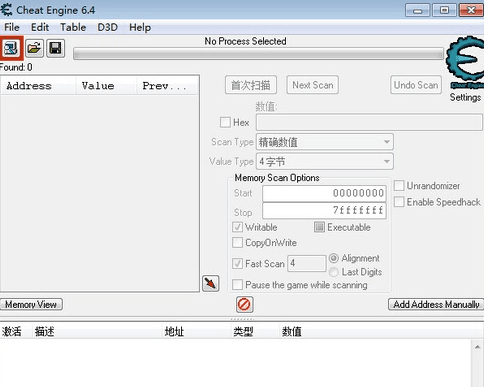The height and width of the screenshot is (387, 484).
Task: Click the red clear-list circle icon
Action: [x=244, y=304]
